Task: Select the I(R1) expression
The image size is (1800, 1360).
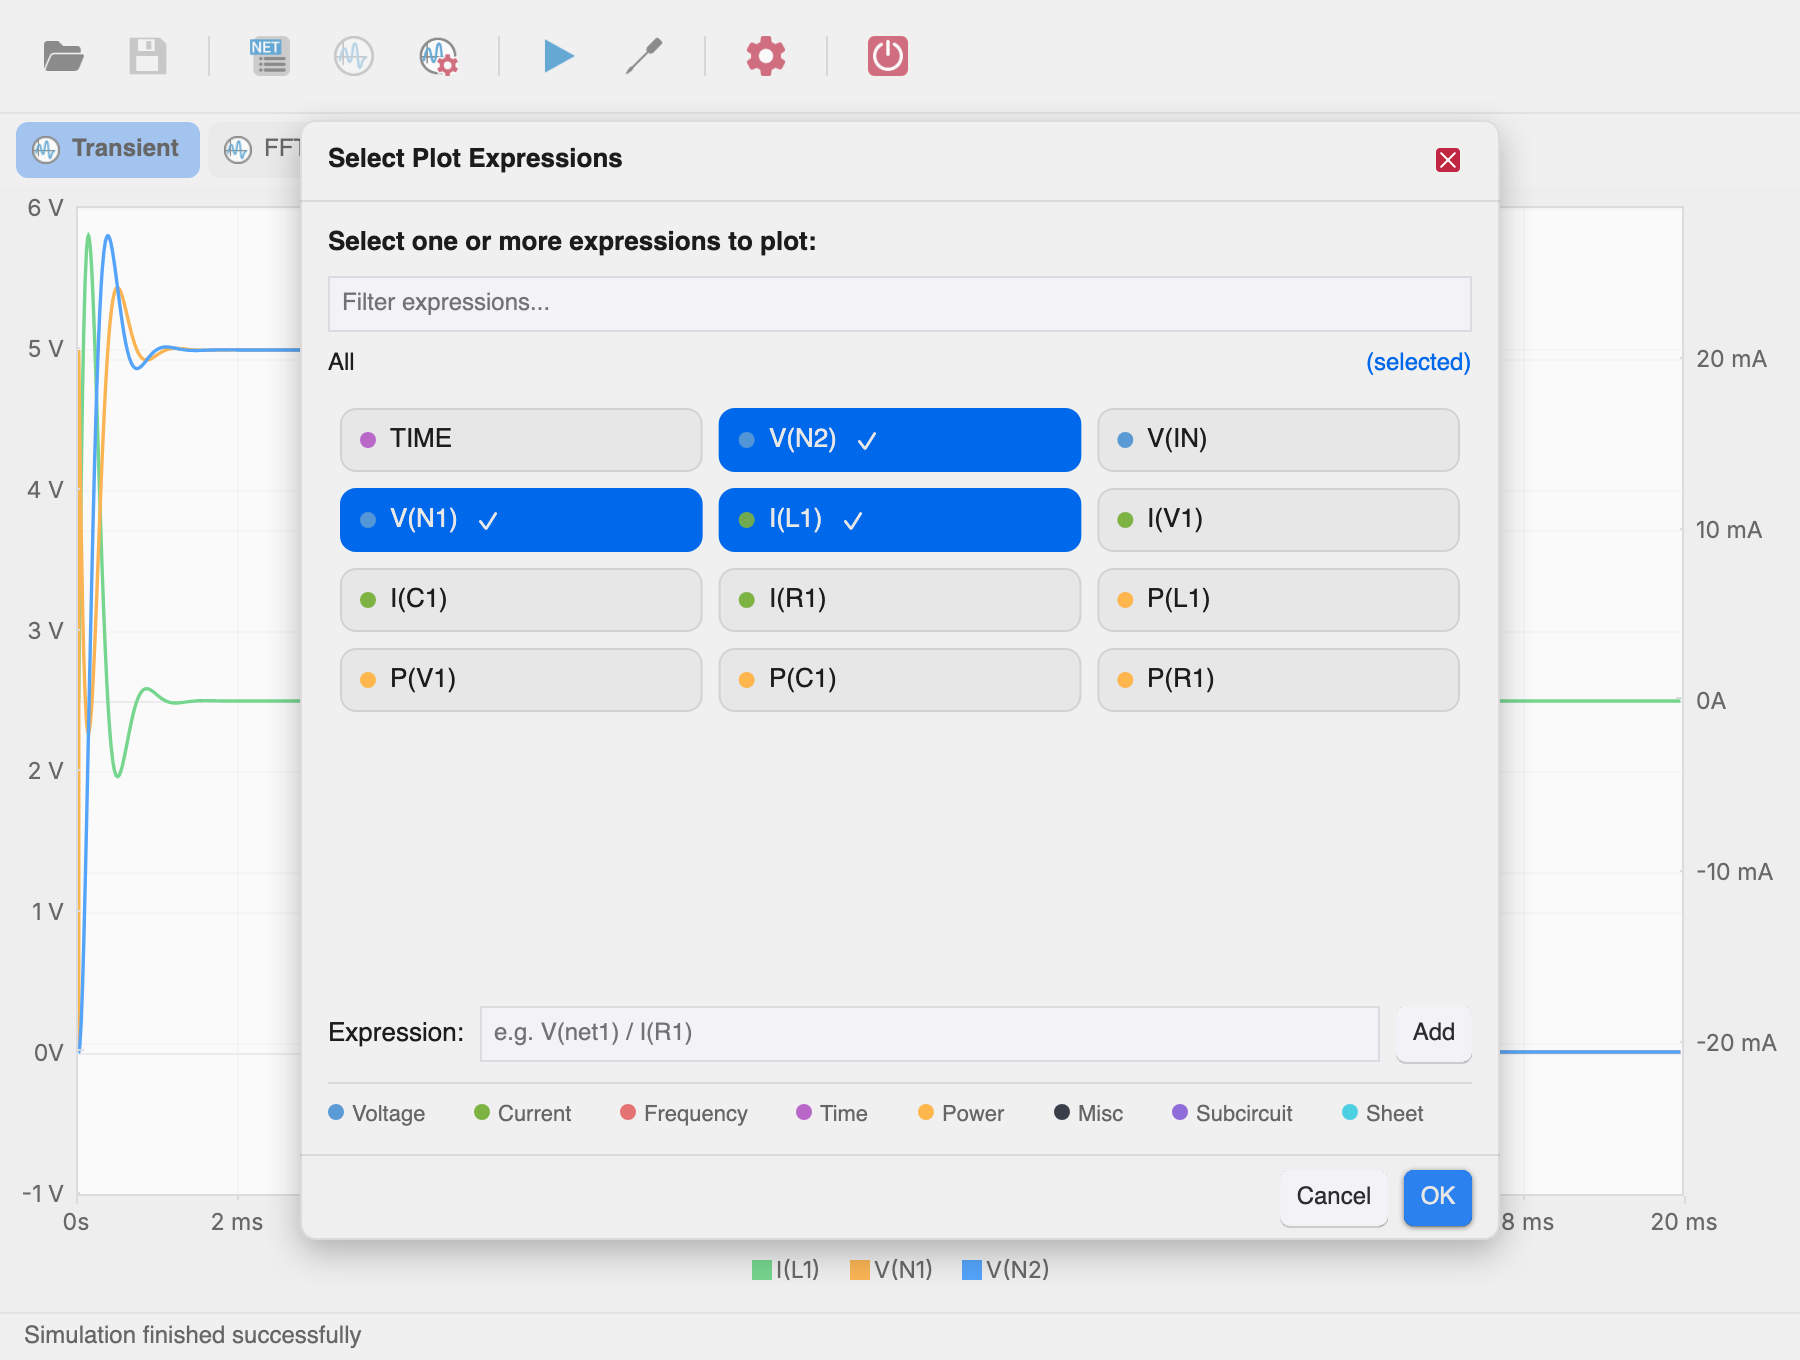Action: pos(900,599)
